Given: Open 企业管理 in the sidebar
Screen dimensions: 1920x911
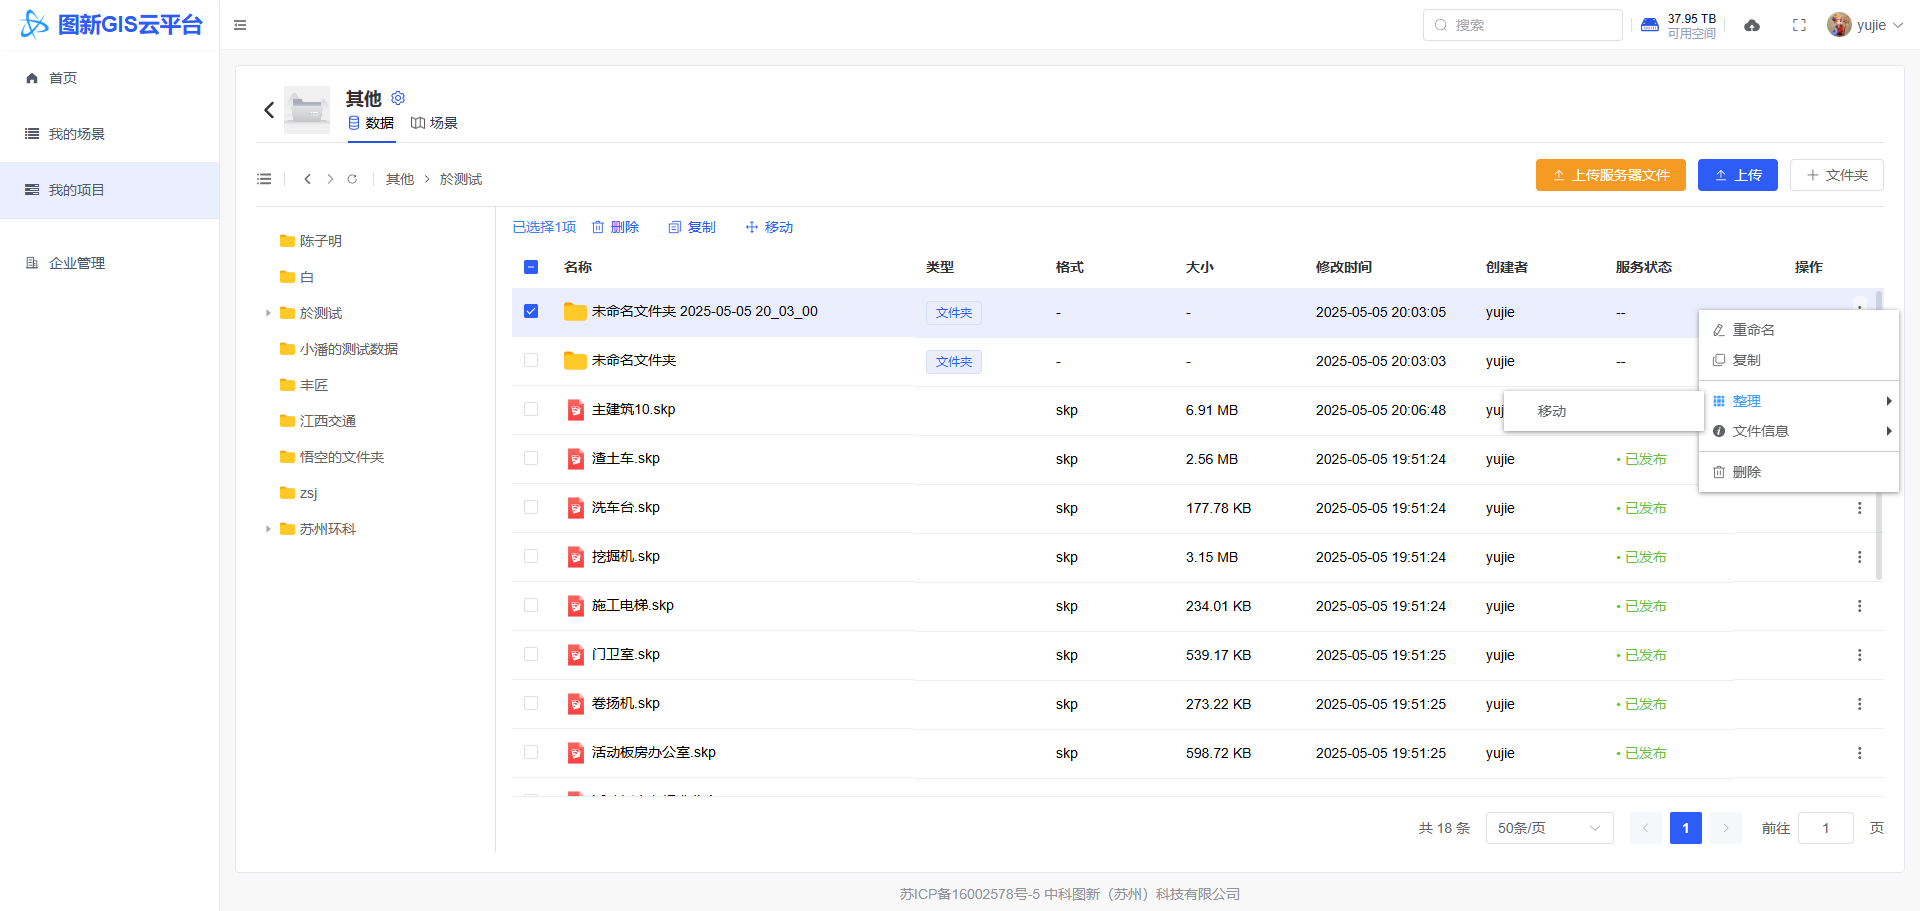Looking at the screenshot, I should click(110, 263).
